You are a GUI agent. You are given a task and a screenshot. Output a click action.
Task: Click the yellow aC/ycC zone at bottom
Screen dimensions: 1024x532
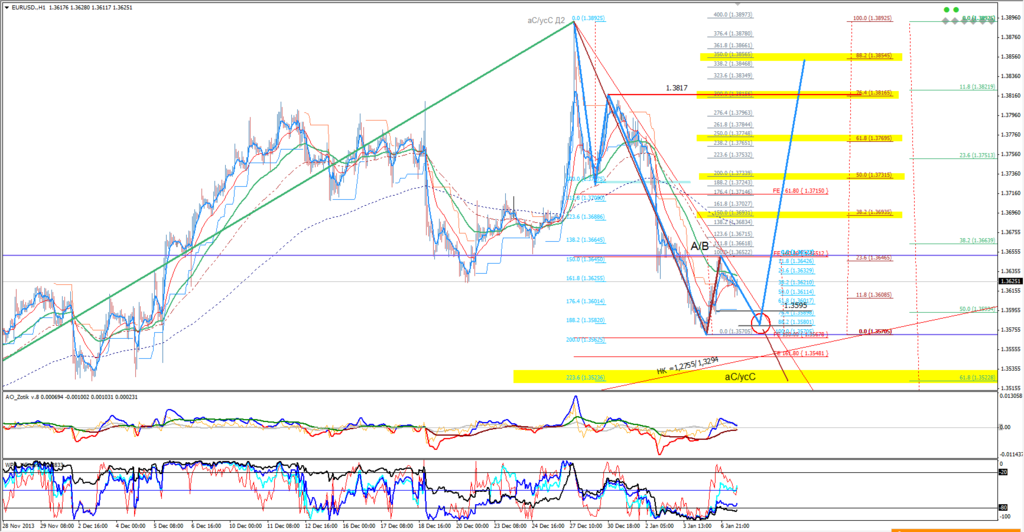740,377
